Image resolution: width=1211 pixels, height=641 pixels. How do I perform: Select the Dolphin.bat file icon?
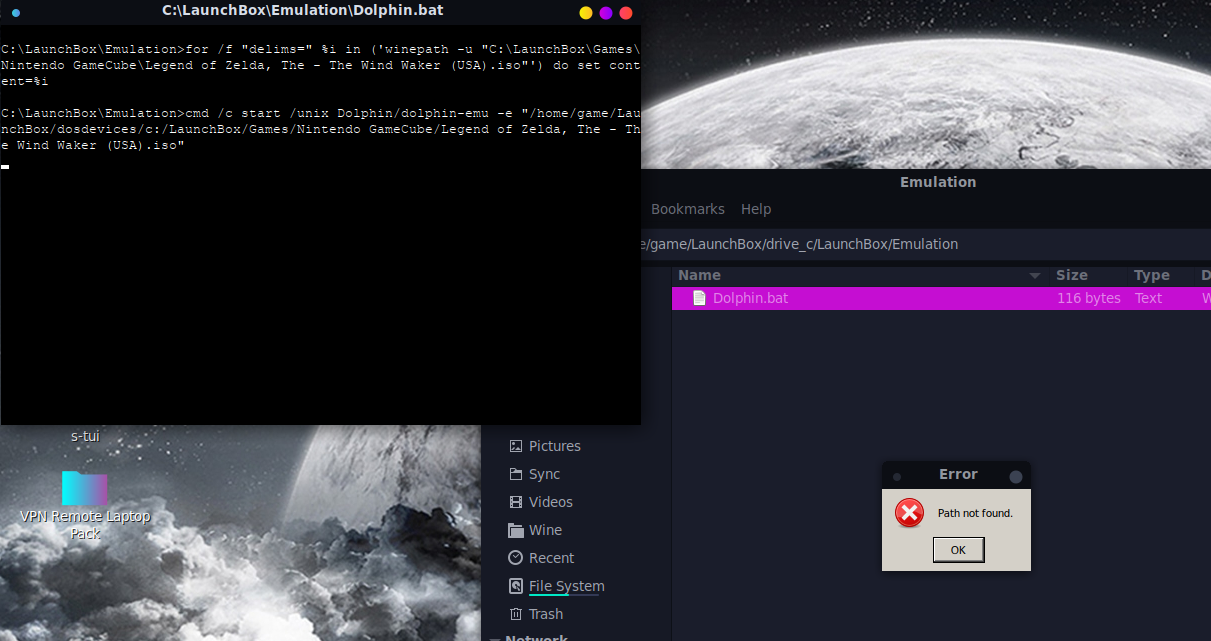click(x=699, y=298)
